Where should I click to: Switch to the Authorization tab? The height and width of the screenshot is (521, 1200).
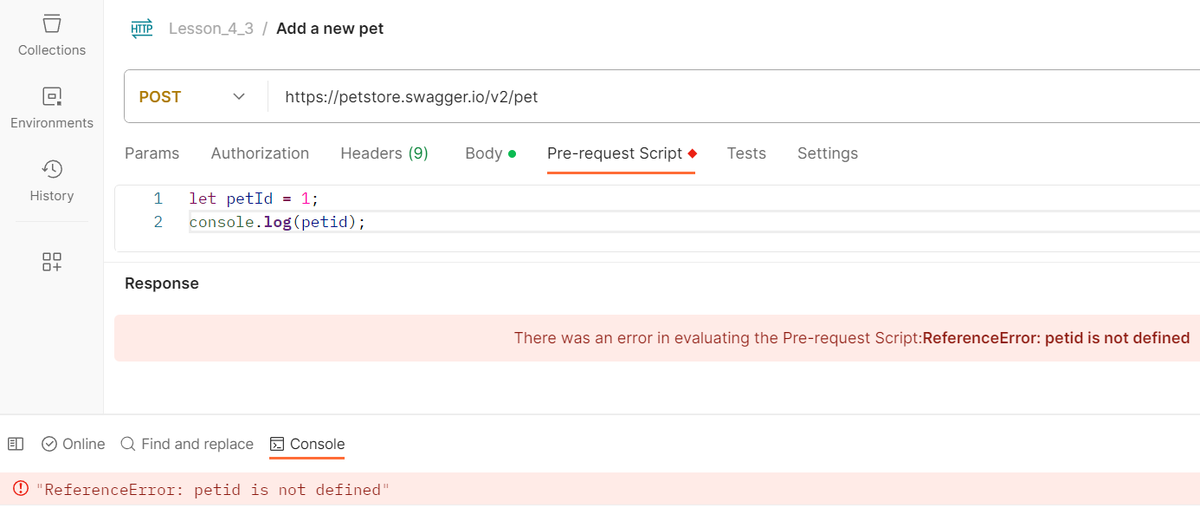[260, 153]
